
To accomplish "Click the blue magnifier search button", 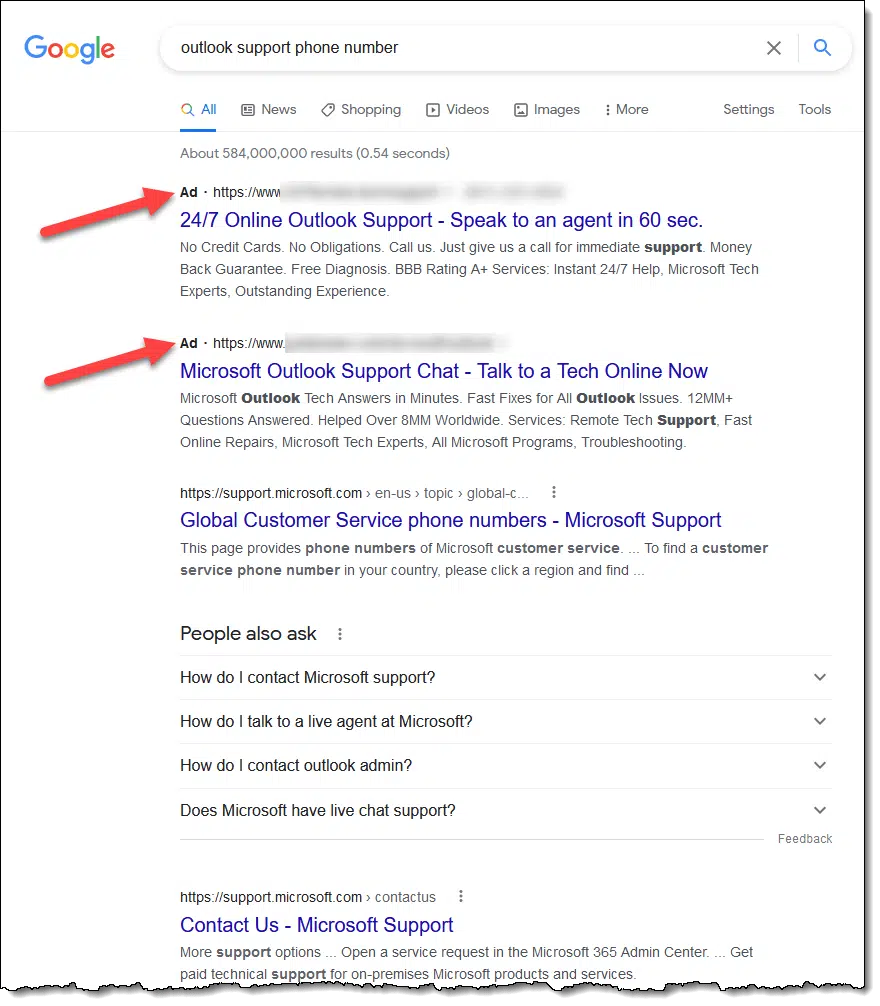I will [822, 47].
